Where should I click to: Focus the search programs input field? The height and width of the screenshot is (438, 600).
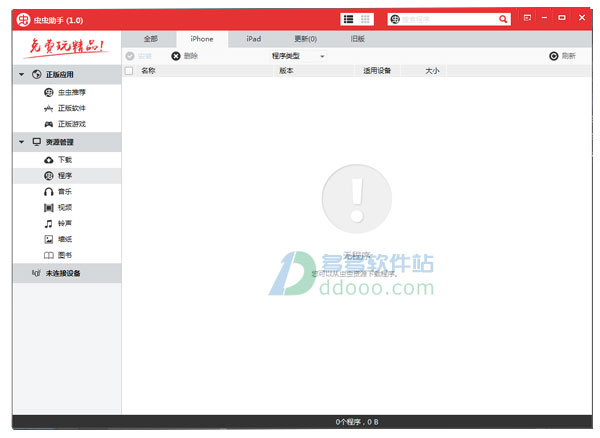tap(448, 19)
